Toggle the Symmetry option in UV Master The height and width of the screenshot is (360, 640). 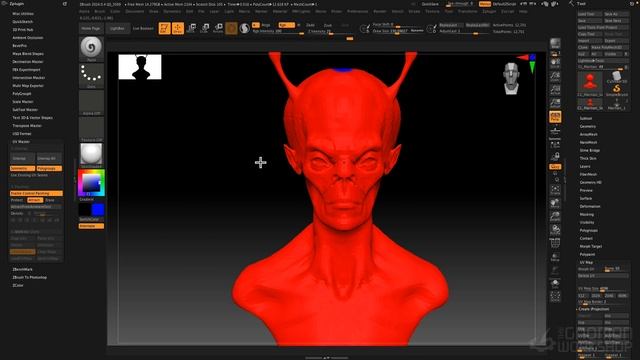[x=22, y=168]
